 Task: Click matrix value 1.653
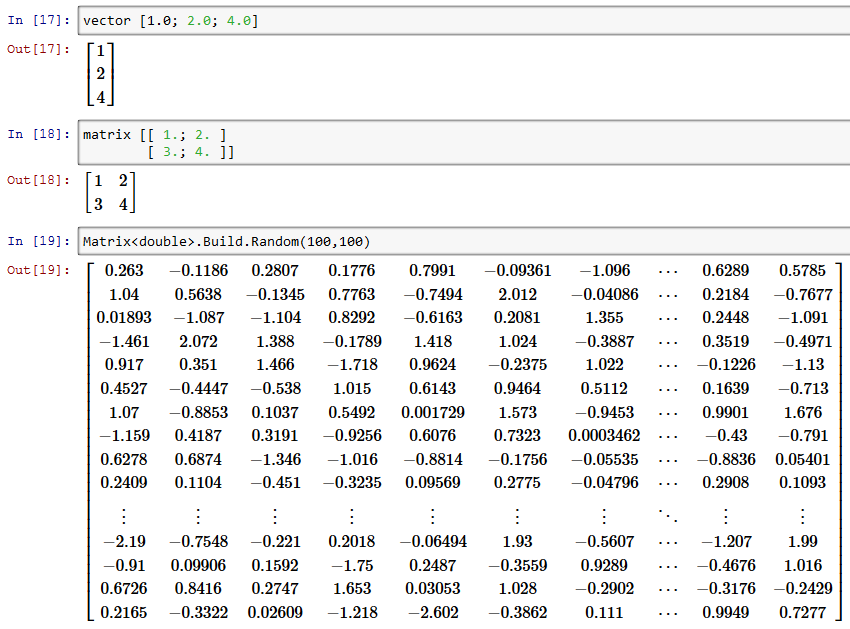(352, 589)
